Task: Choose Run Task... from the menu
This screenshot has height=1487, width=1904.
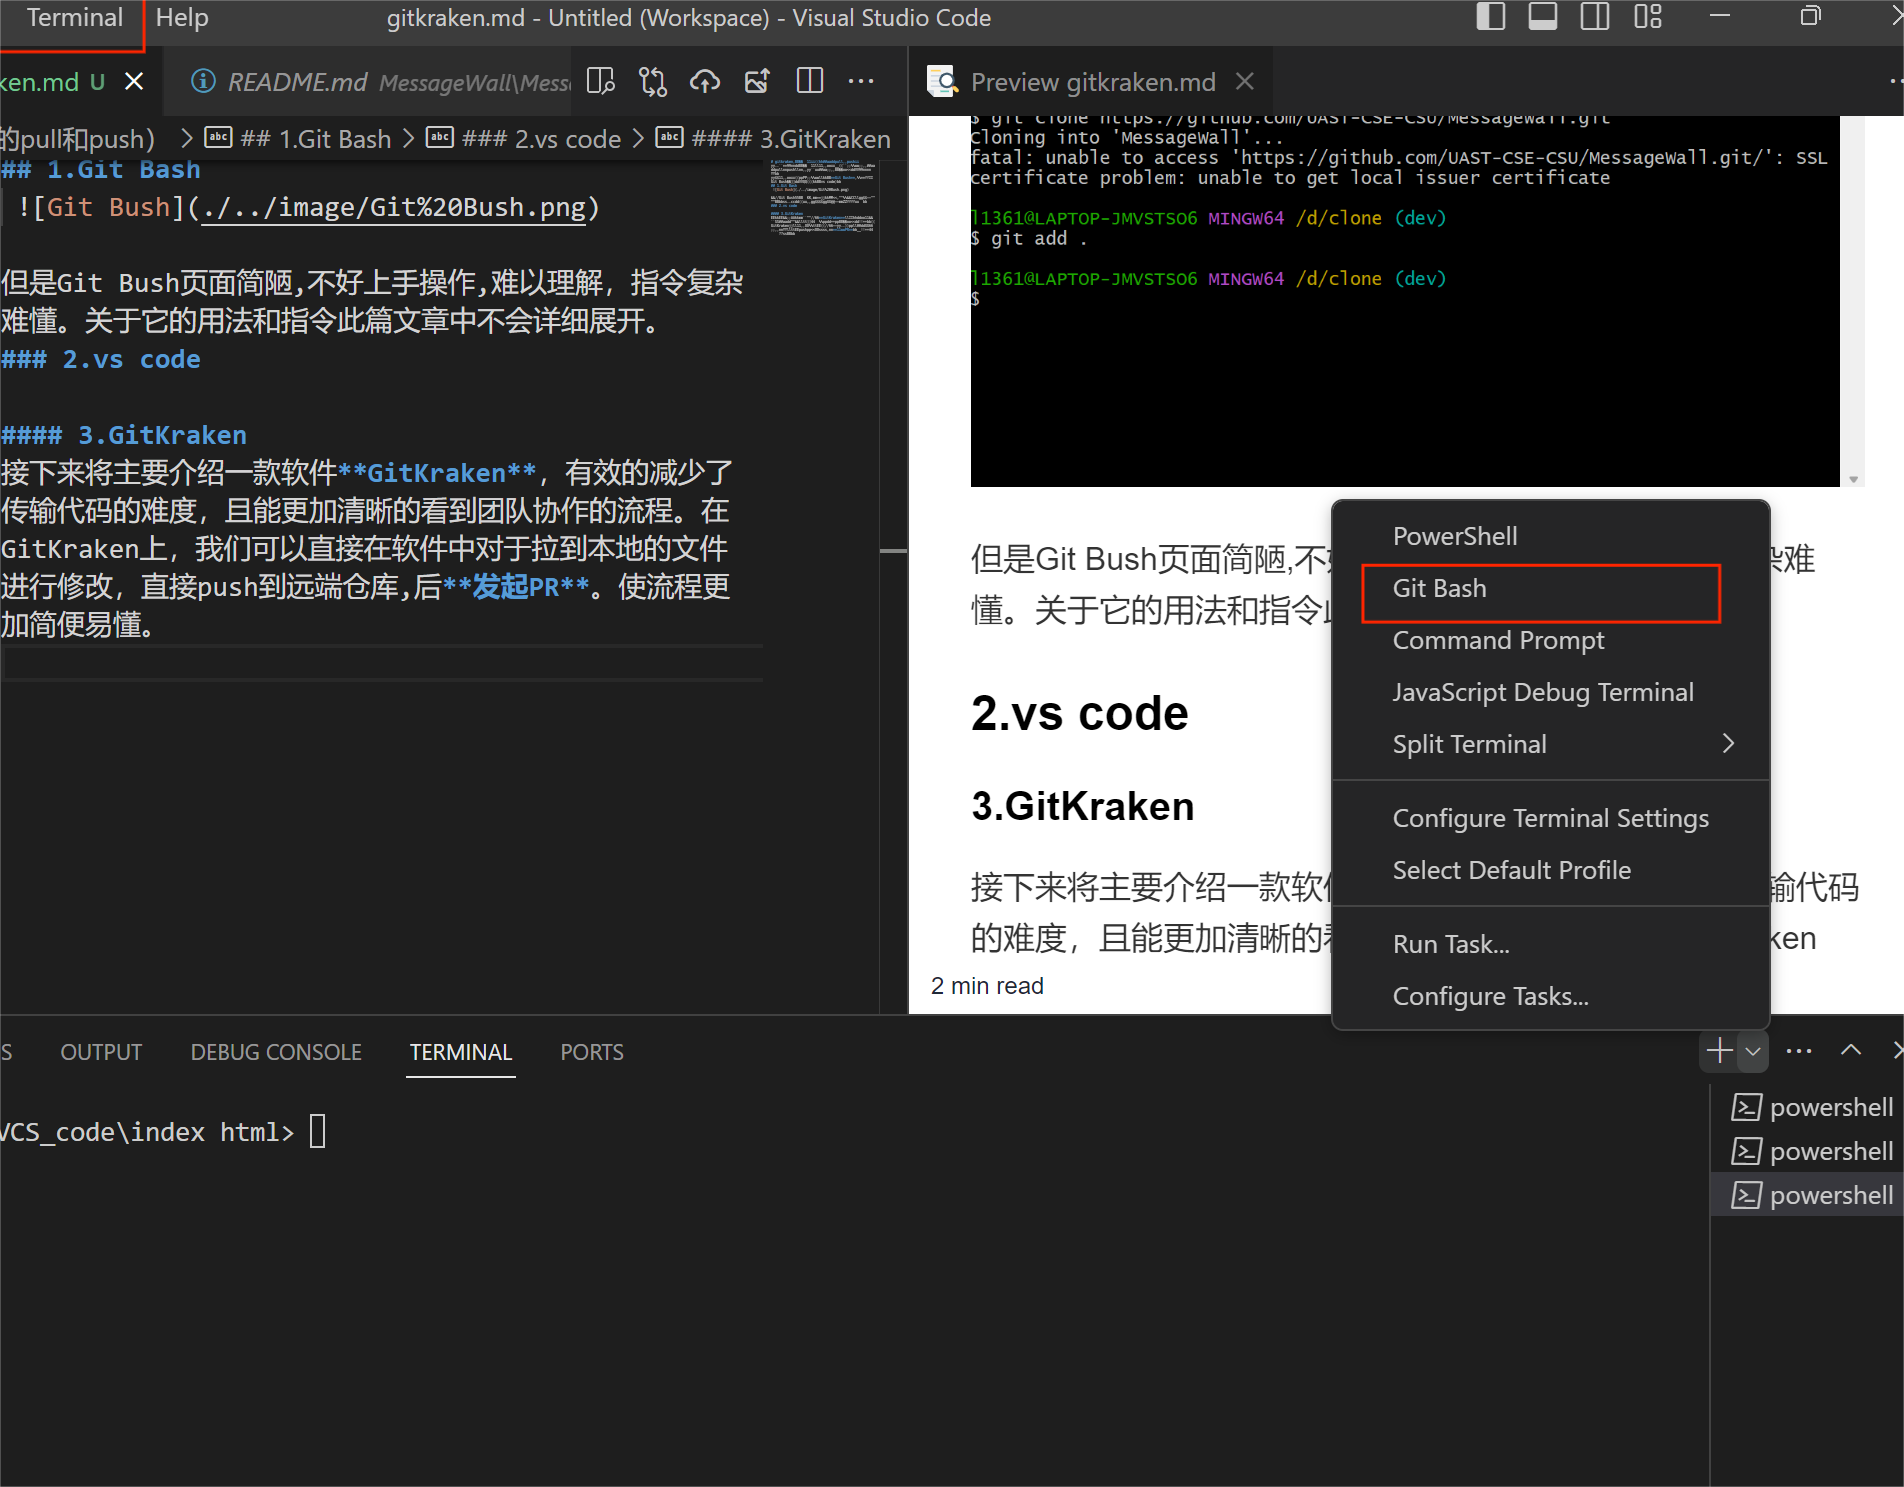Action: [1551, 944]
